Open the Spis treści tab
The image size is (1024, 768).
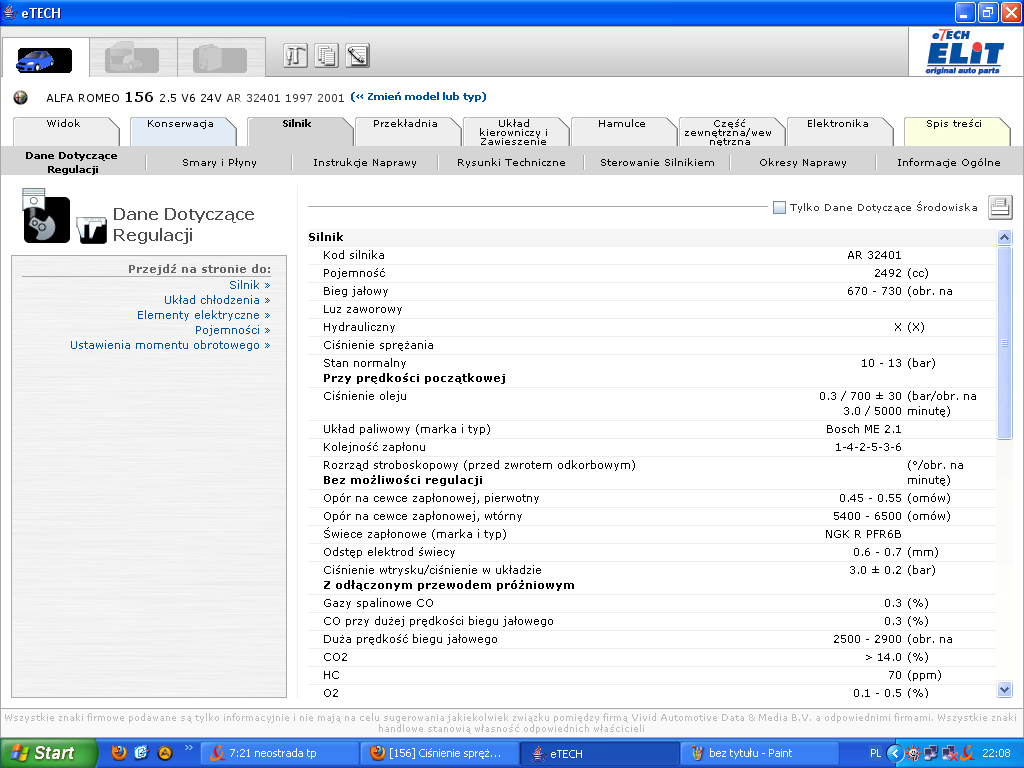click(x=953, y=125)
